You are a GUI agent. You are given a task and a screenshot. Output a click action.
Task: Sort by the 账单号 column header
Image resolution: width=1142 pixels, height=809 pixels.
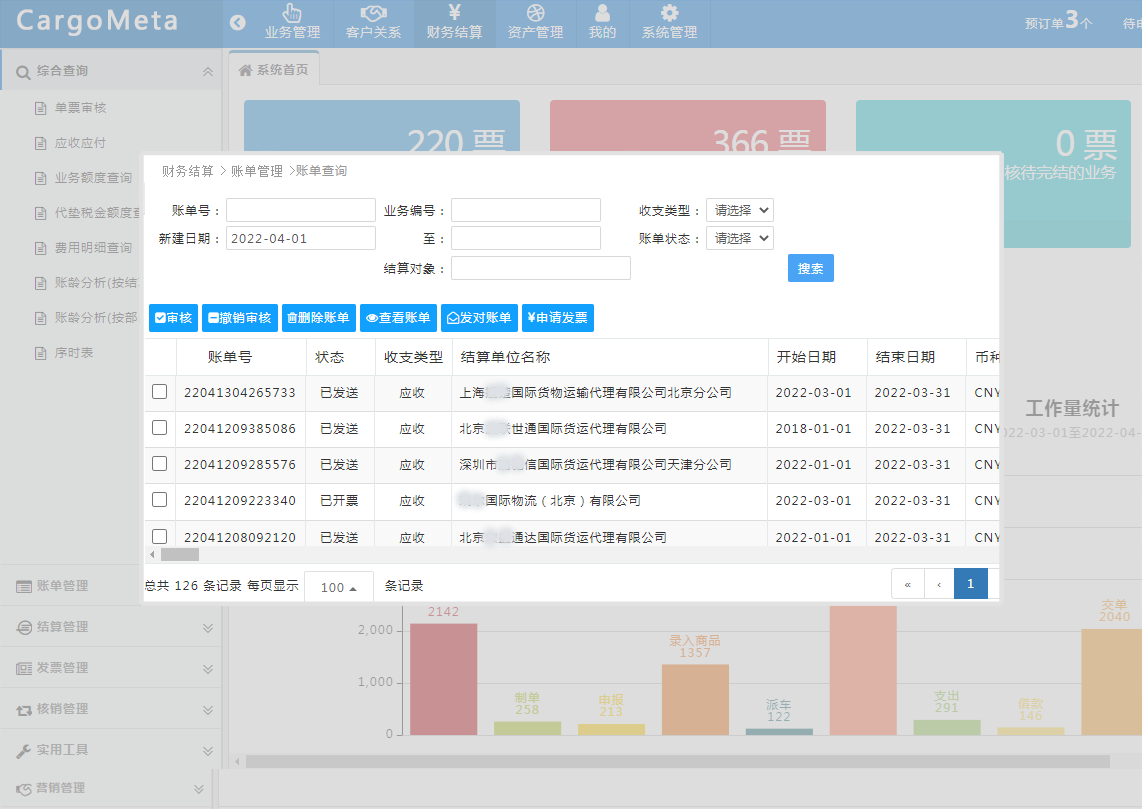point(230,357)
